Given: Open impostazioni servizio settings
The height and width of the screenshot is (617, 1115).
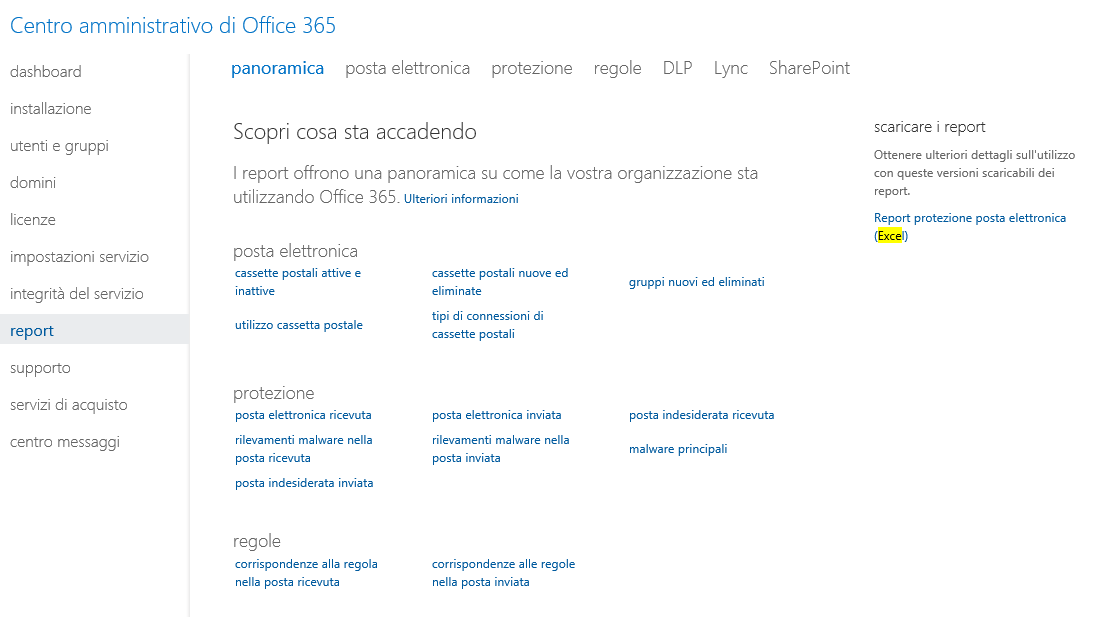Looking at the screenshot, I should point(80,257).
